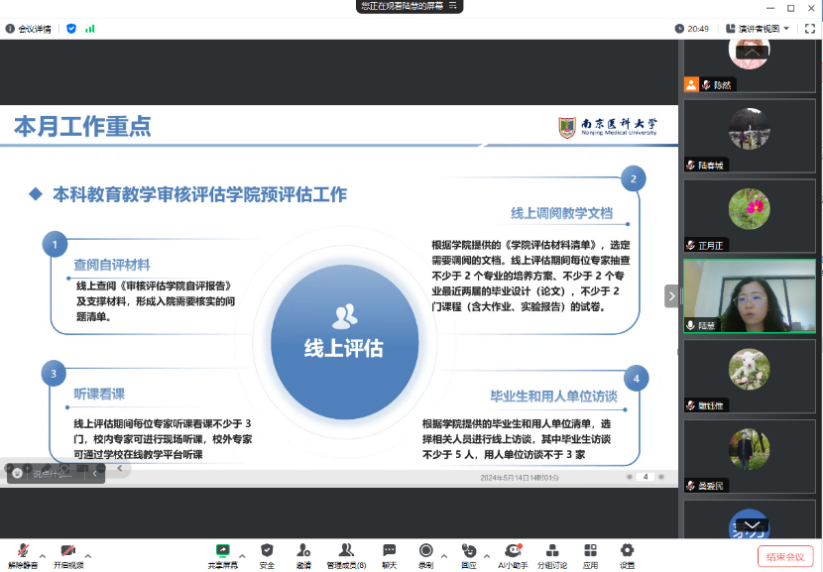Open the Security (安全) shield icon
This screenshot has height=572, width=823.
(267, 551)
